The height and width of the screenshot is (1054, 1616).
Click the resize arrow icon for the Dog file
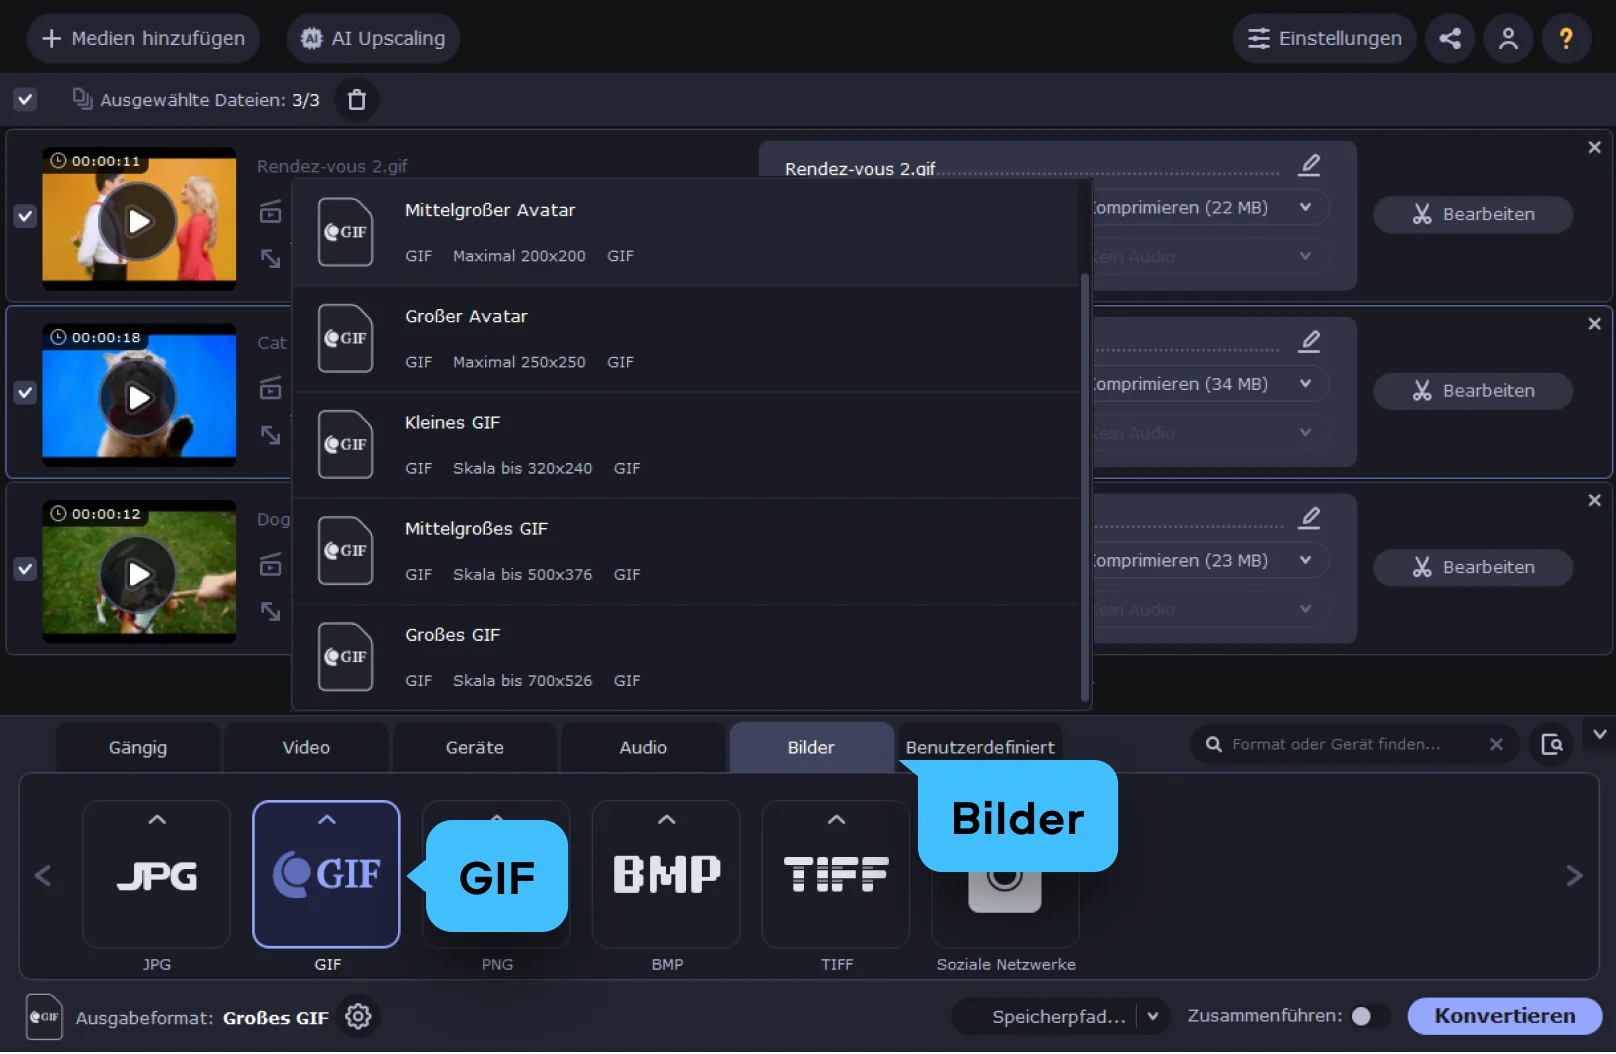pos(271,612)
